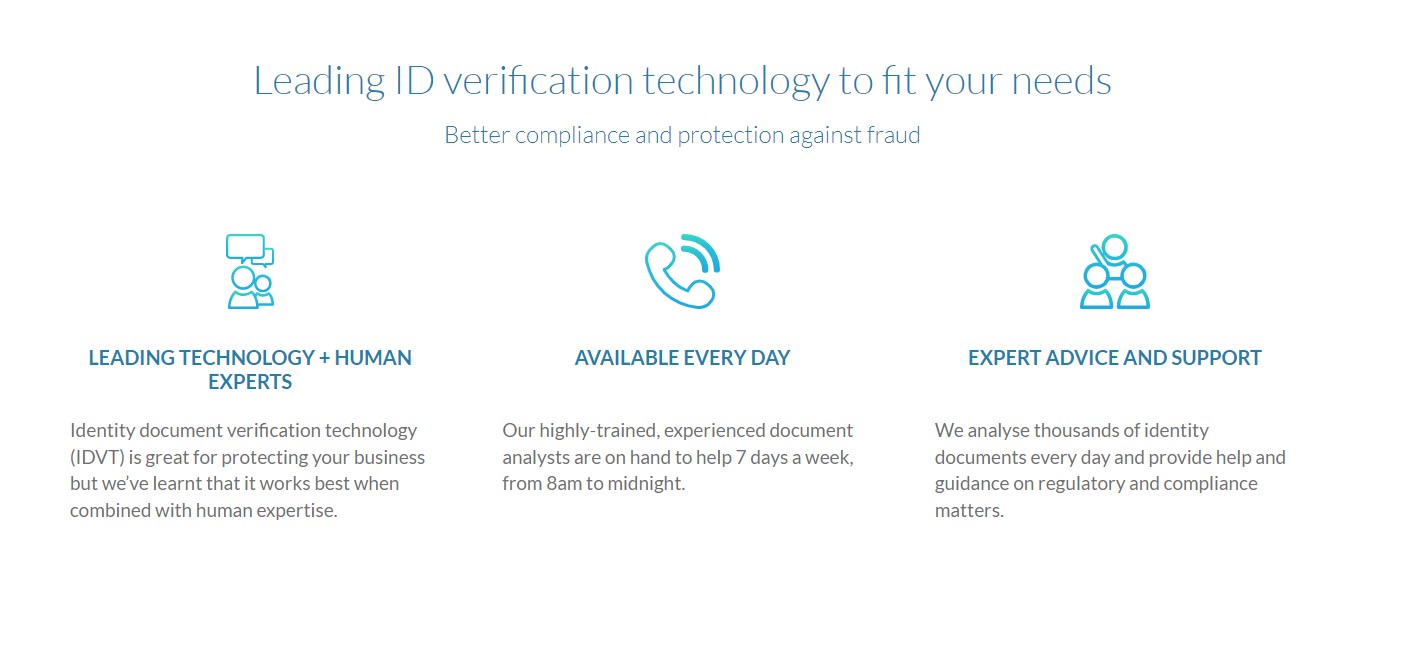Click the 'combined with human expertise' line
The height and width of the screenshot is (650, 1424).
(x=204, y=510)
